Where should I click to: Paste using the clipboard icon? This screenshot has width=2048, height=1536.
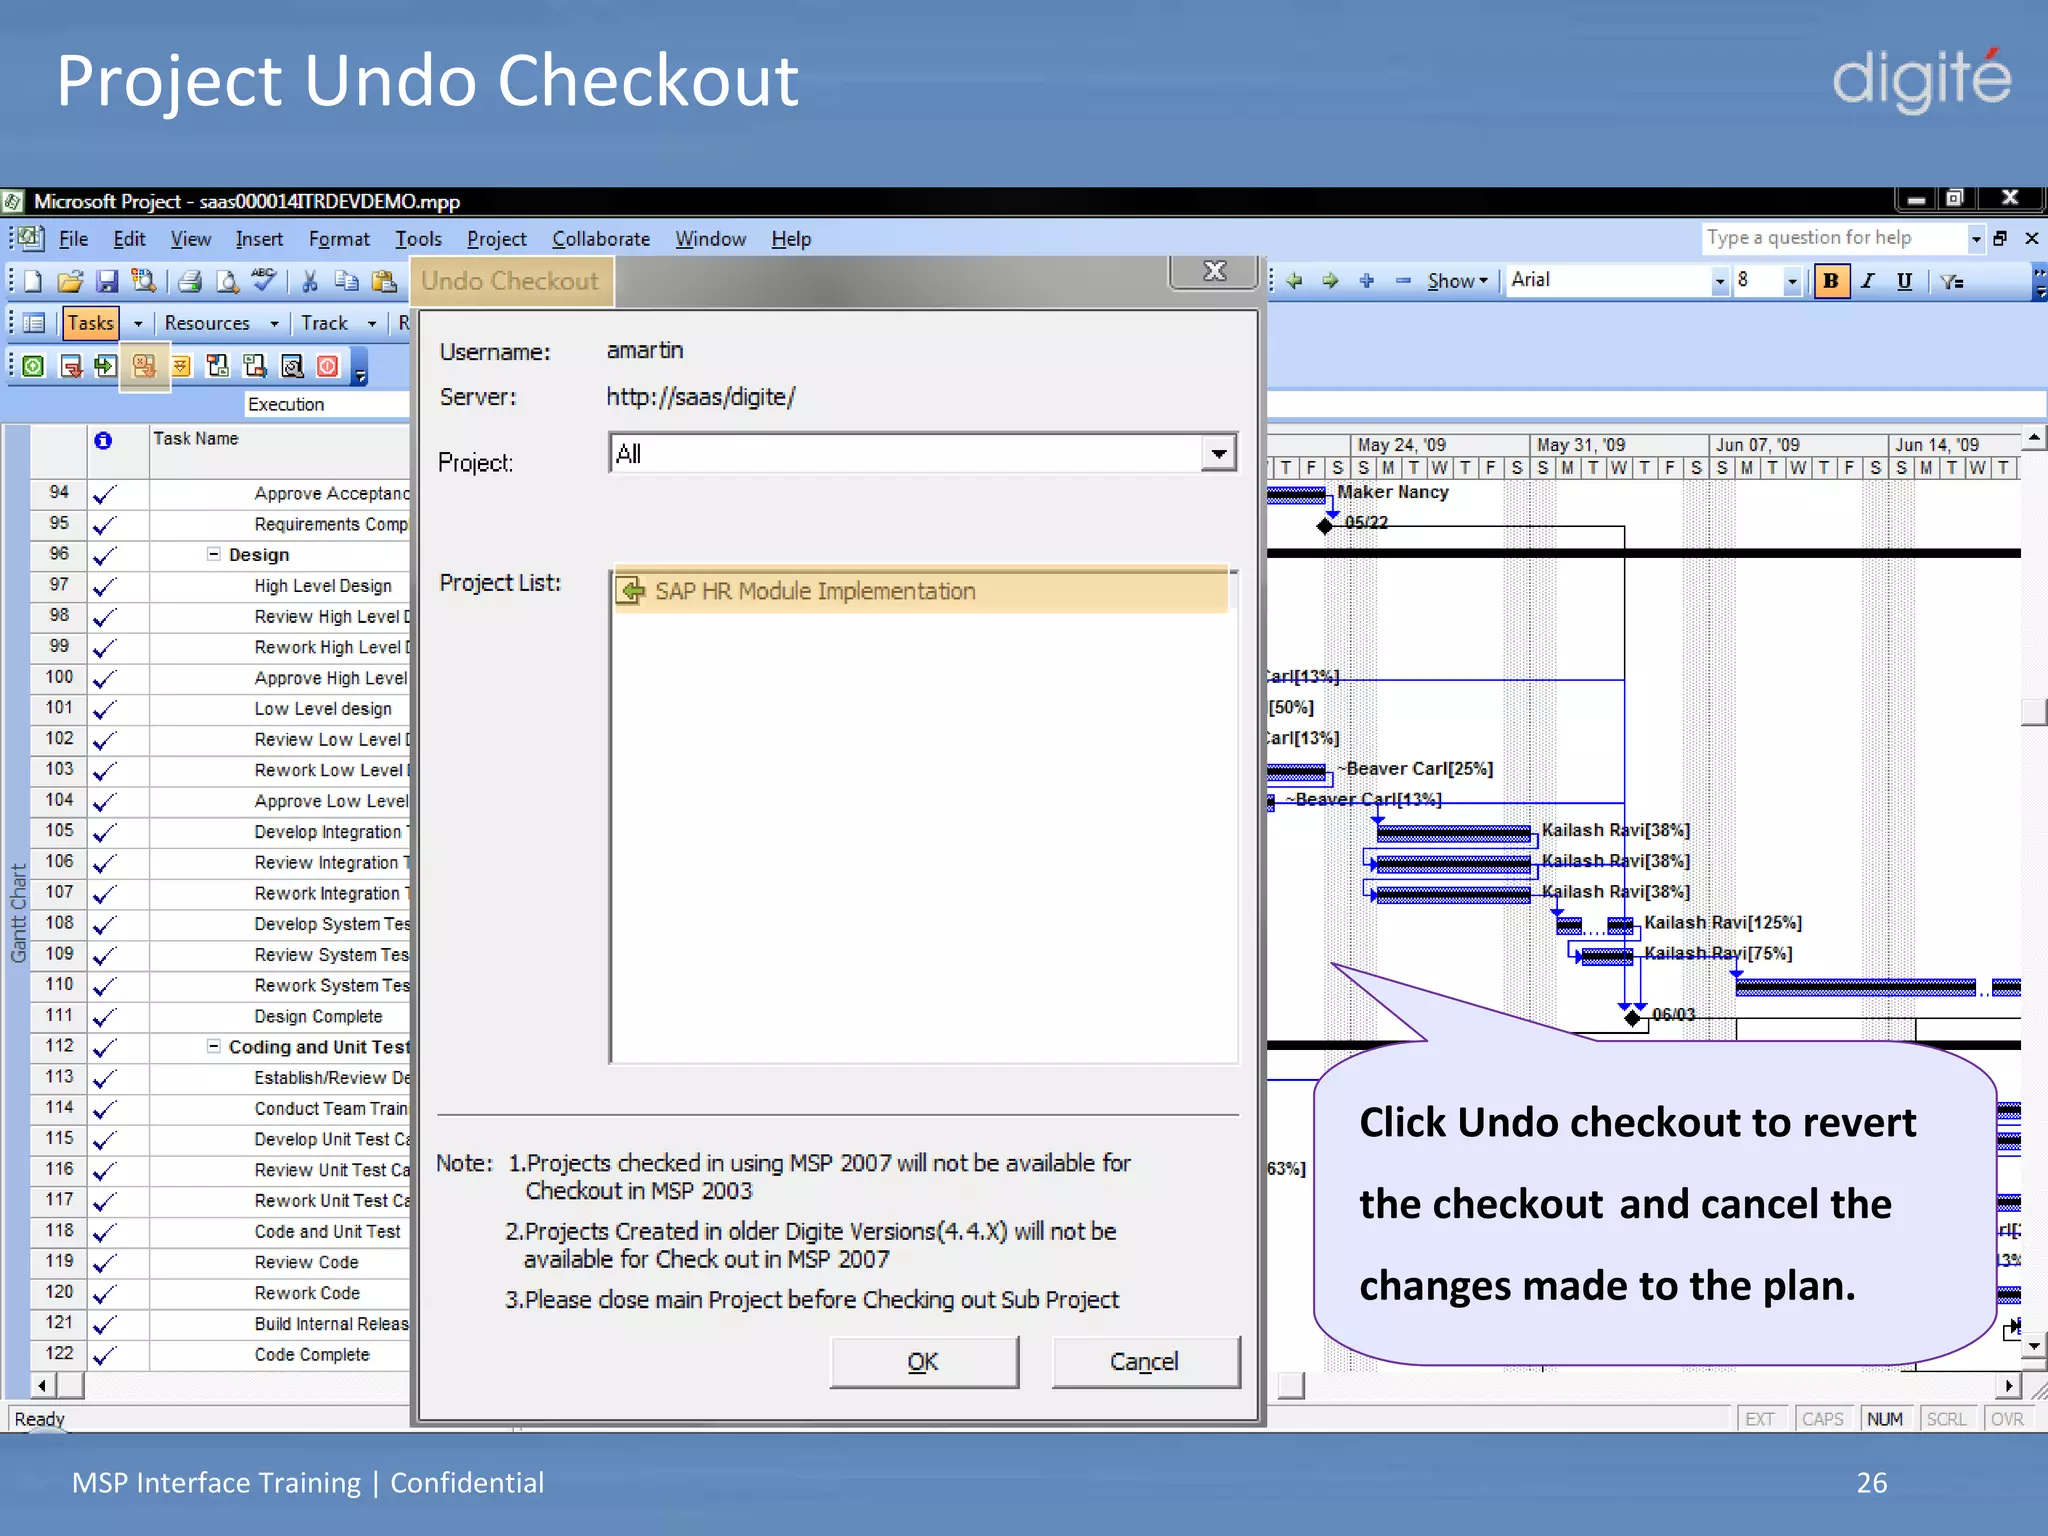384,281
